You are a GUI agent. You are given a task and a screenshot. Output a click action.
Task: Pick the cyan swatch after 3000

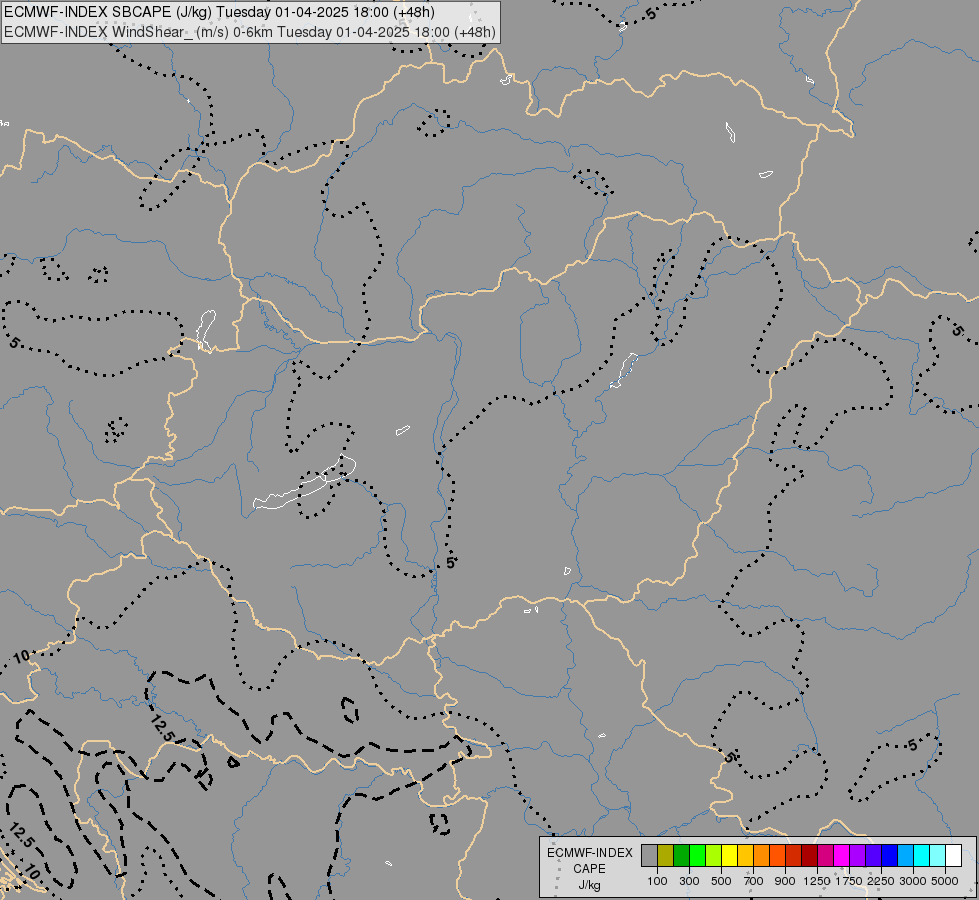pyautogui.click(x=922, y=855)
